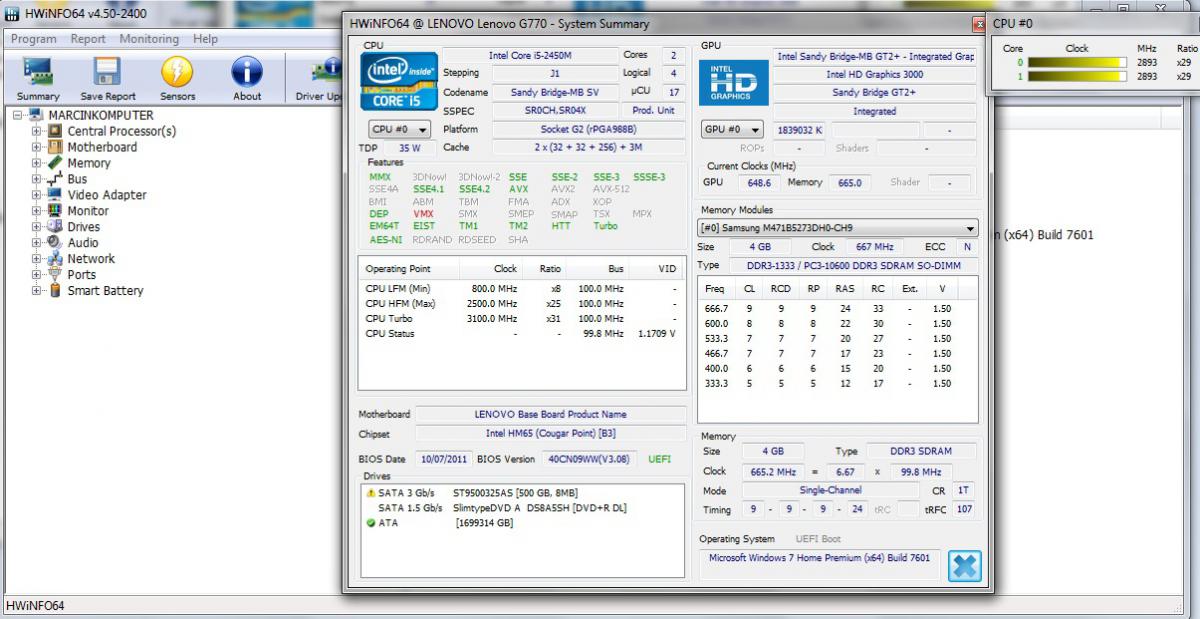The width and height of the screenshot is (1200, 619).
Task: Expand the Memory tree node
Action: [x=37, y=163]
